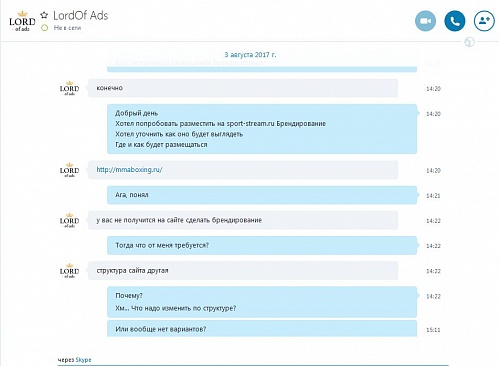Click LORD avatar beside mmaboxing link message

[x=69, y=170]
